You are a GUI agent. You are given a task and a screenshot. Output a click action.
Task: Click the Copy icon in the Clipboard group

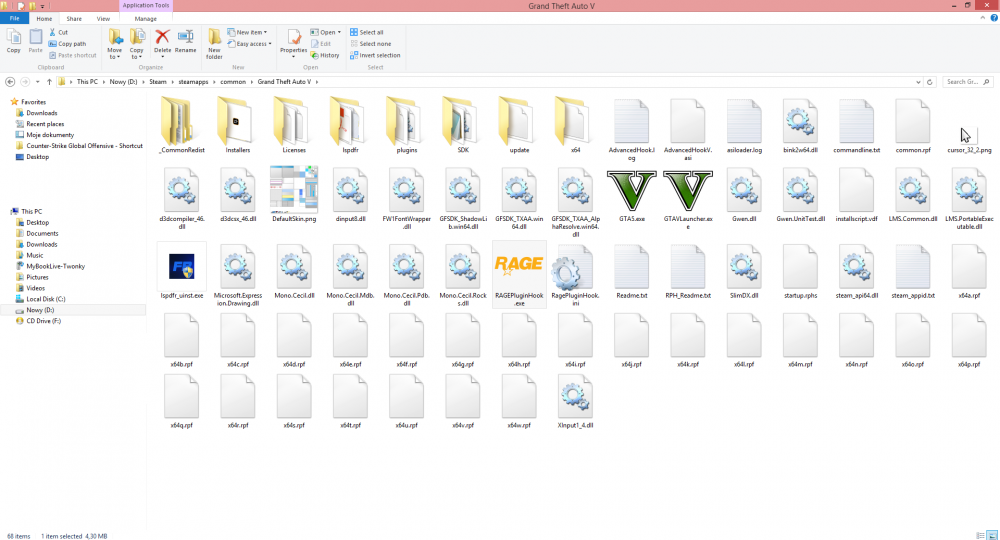coord(13,38)
